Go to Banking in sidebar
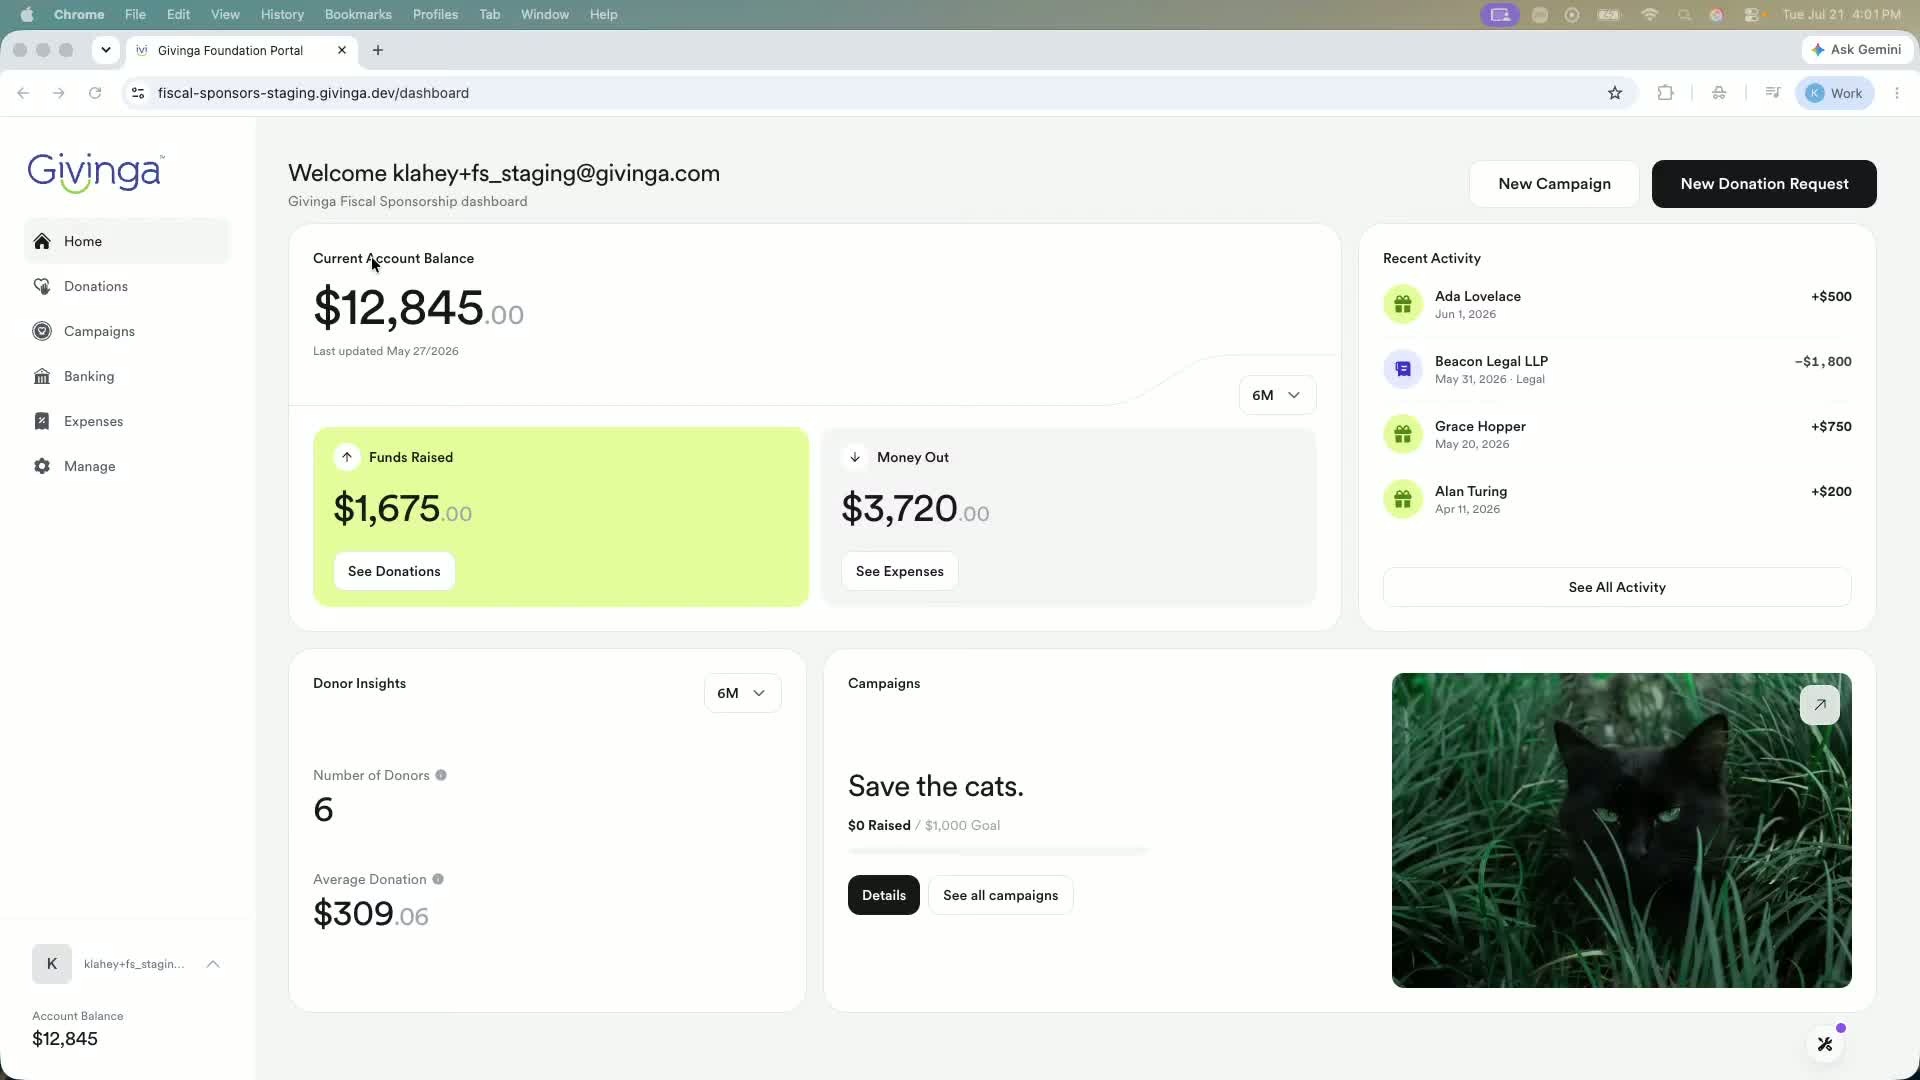The height and width of the screenshot is (1080, 1920). click(127, 376)
